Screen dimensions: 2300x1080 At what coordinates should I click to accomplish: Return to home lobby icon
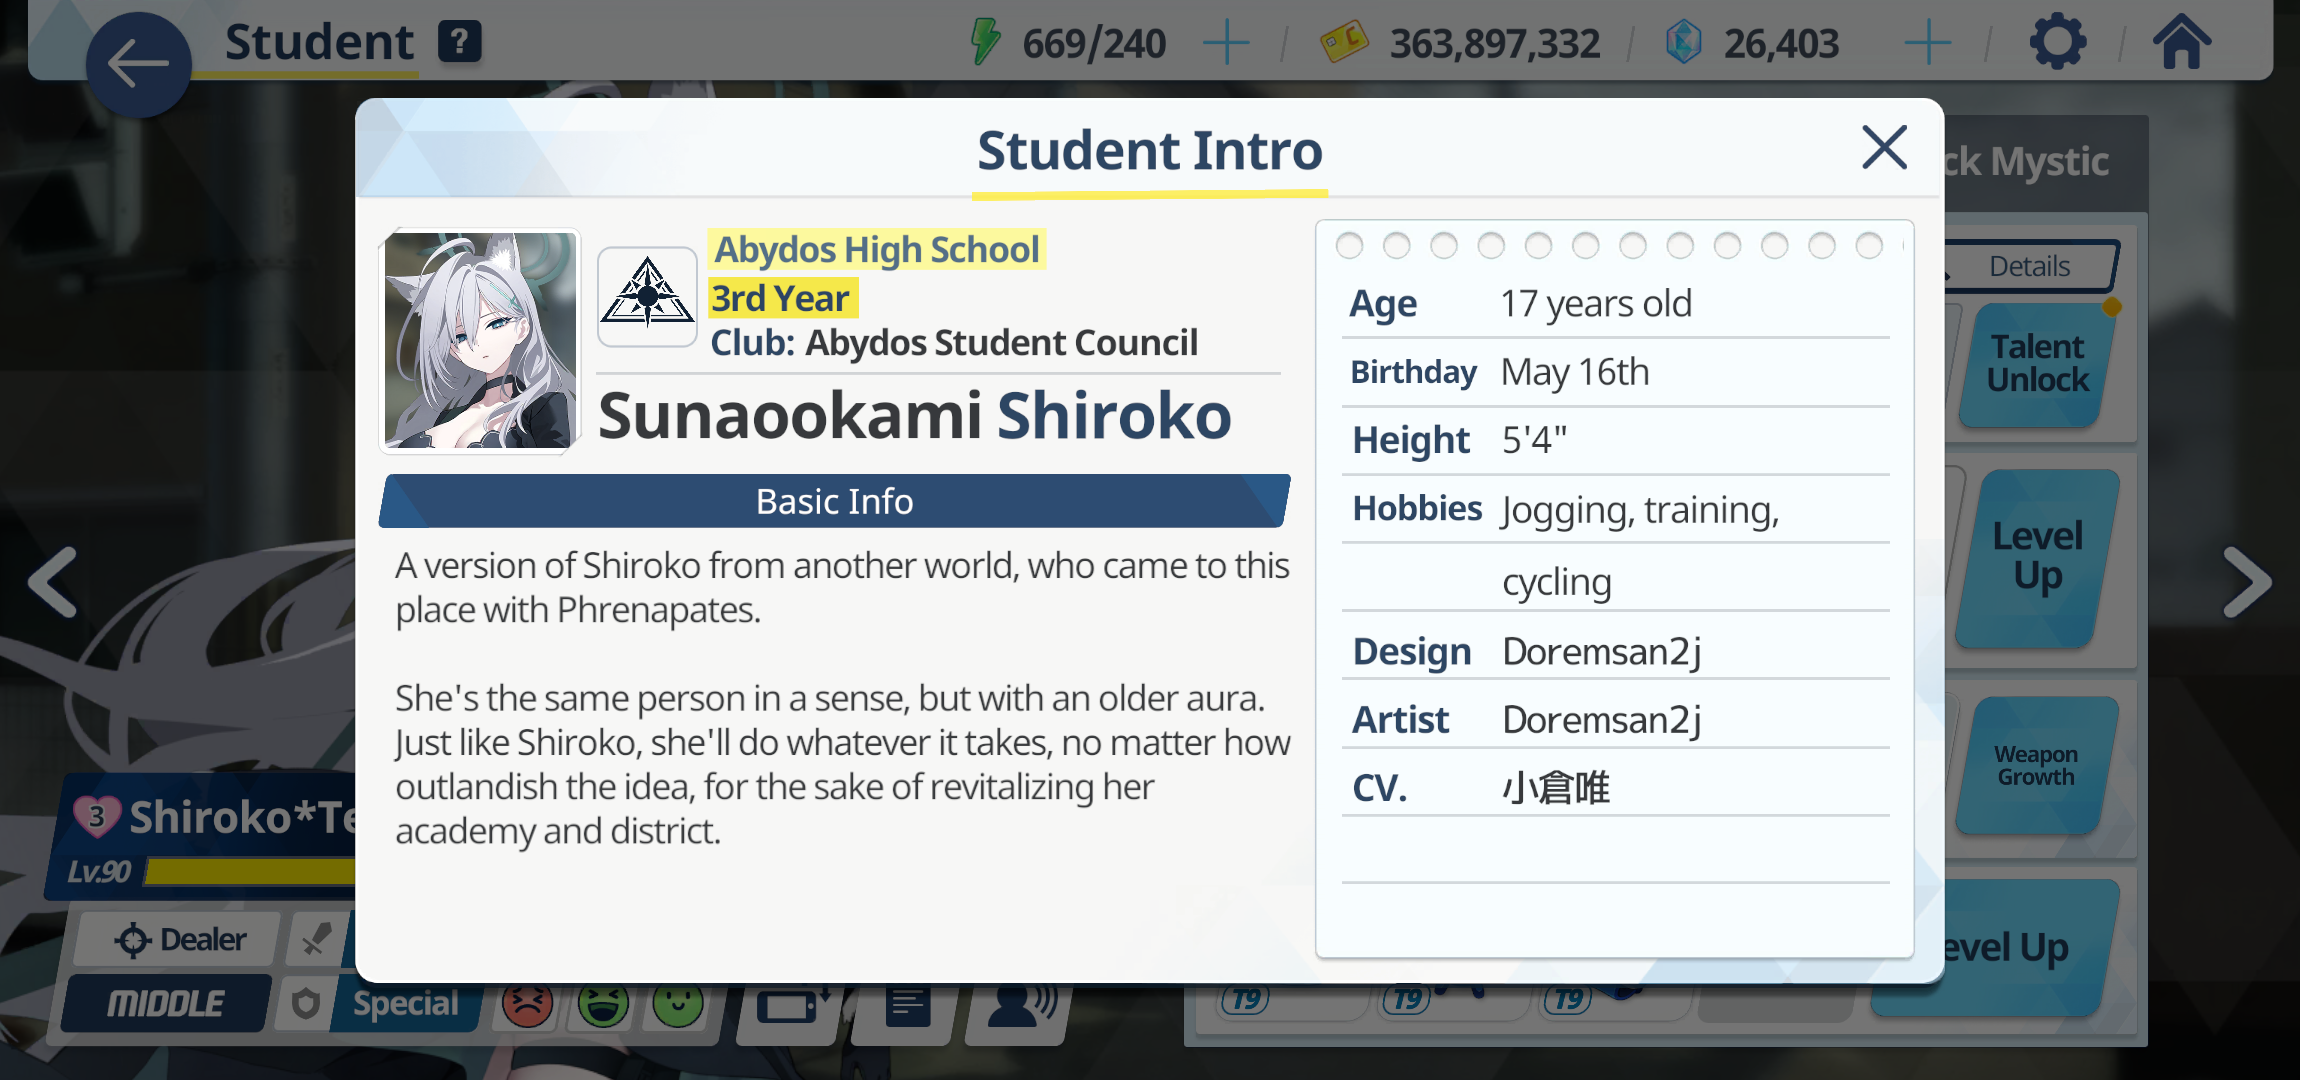tap(2181, 42)
